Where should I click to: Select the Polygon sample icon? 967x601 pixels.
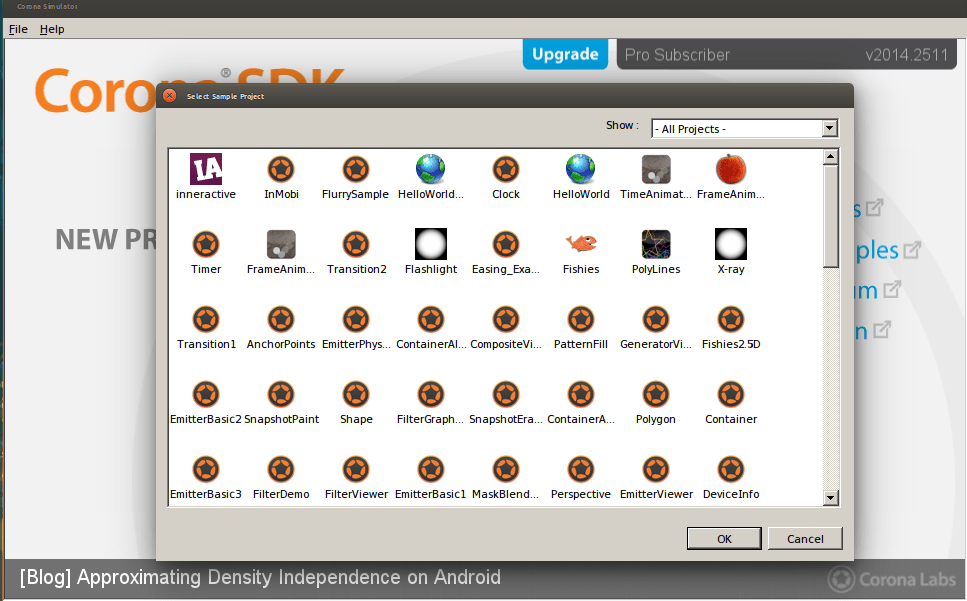pos(656,395)
